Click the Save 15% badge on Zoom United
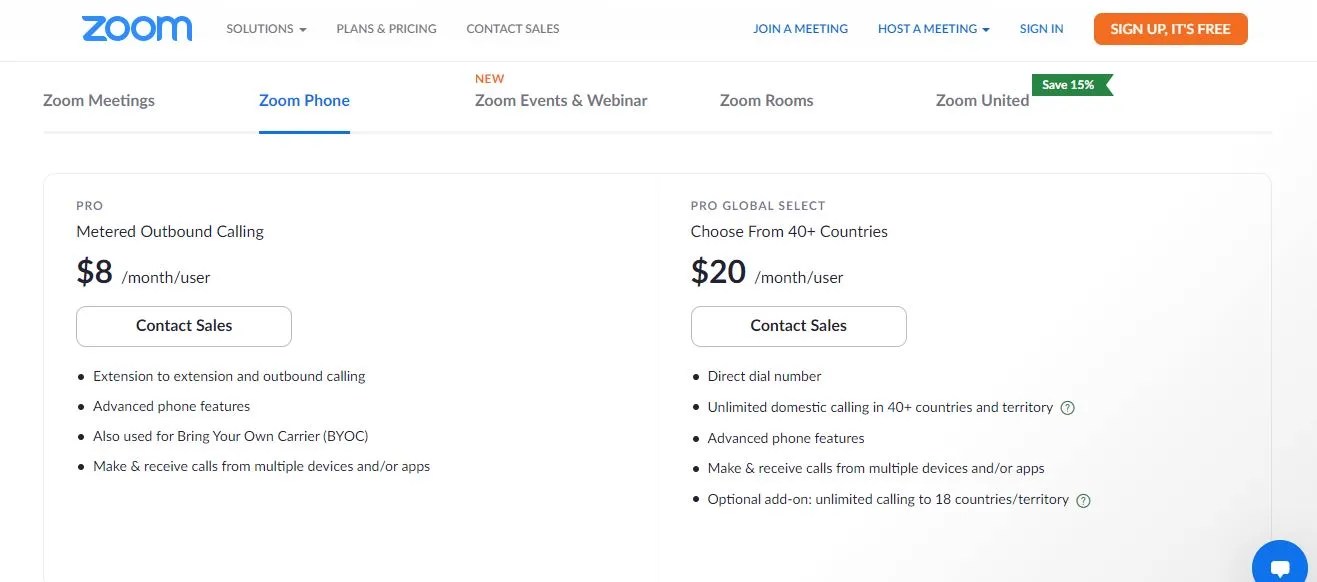This screenshot has height=582, width=1317. click(x=1069, y=85)
